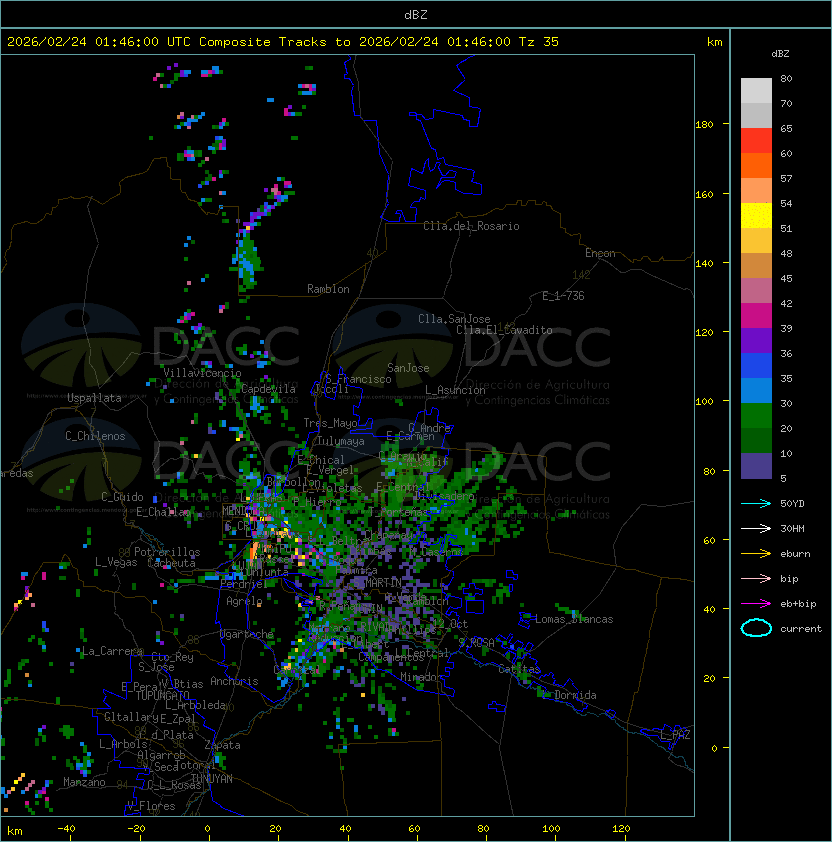Click the 'Potrerillos' map label
This screenshot has height=842, width=832.
coord(167,552)
